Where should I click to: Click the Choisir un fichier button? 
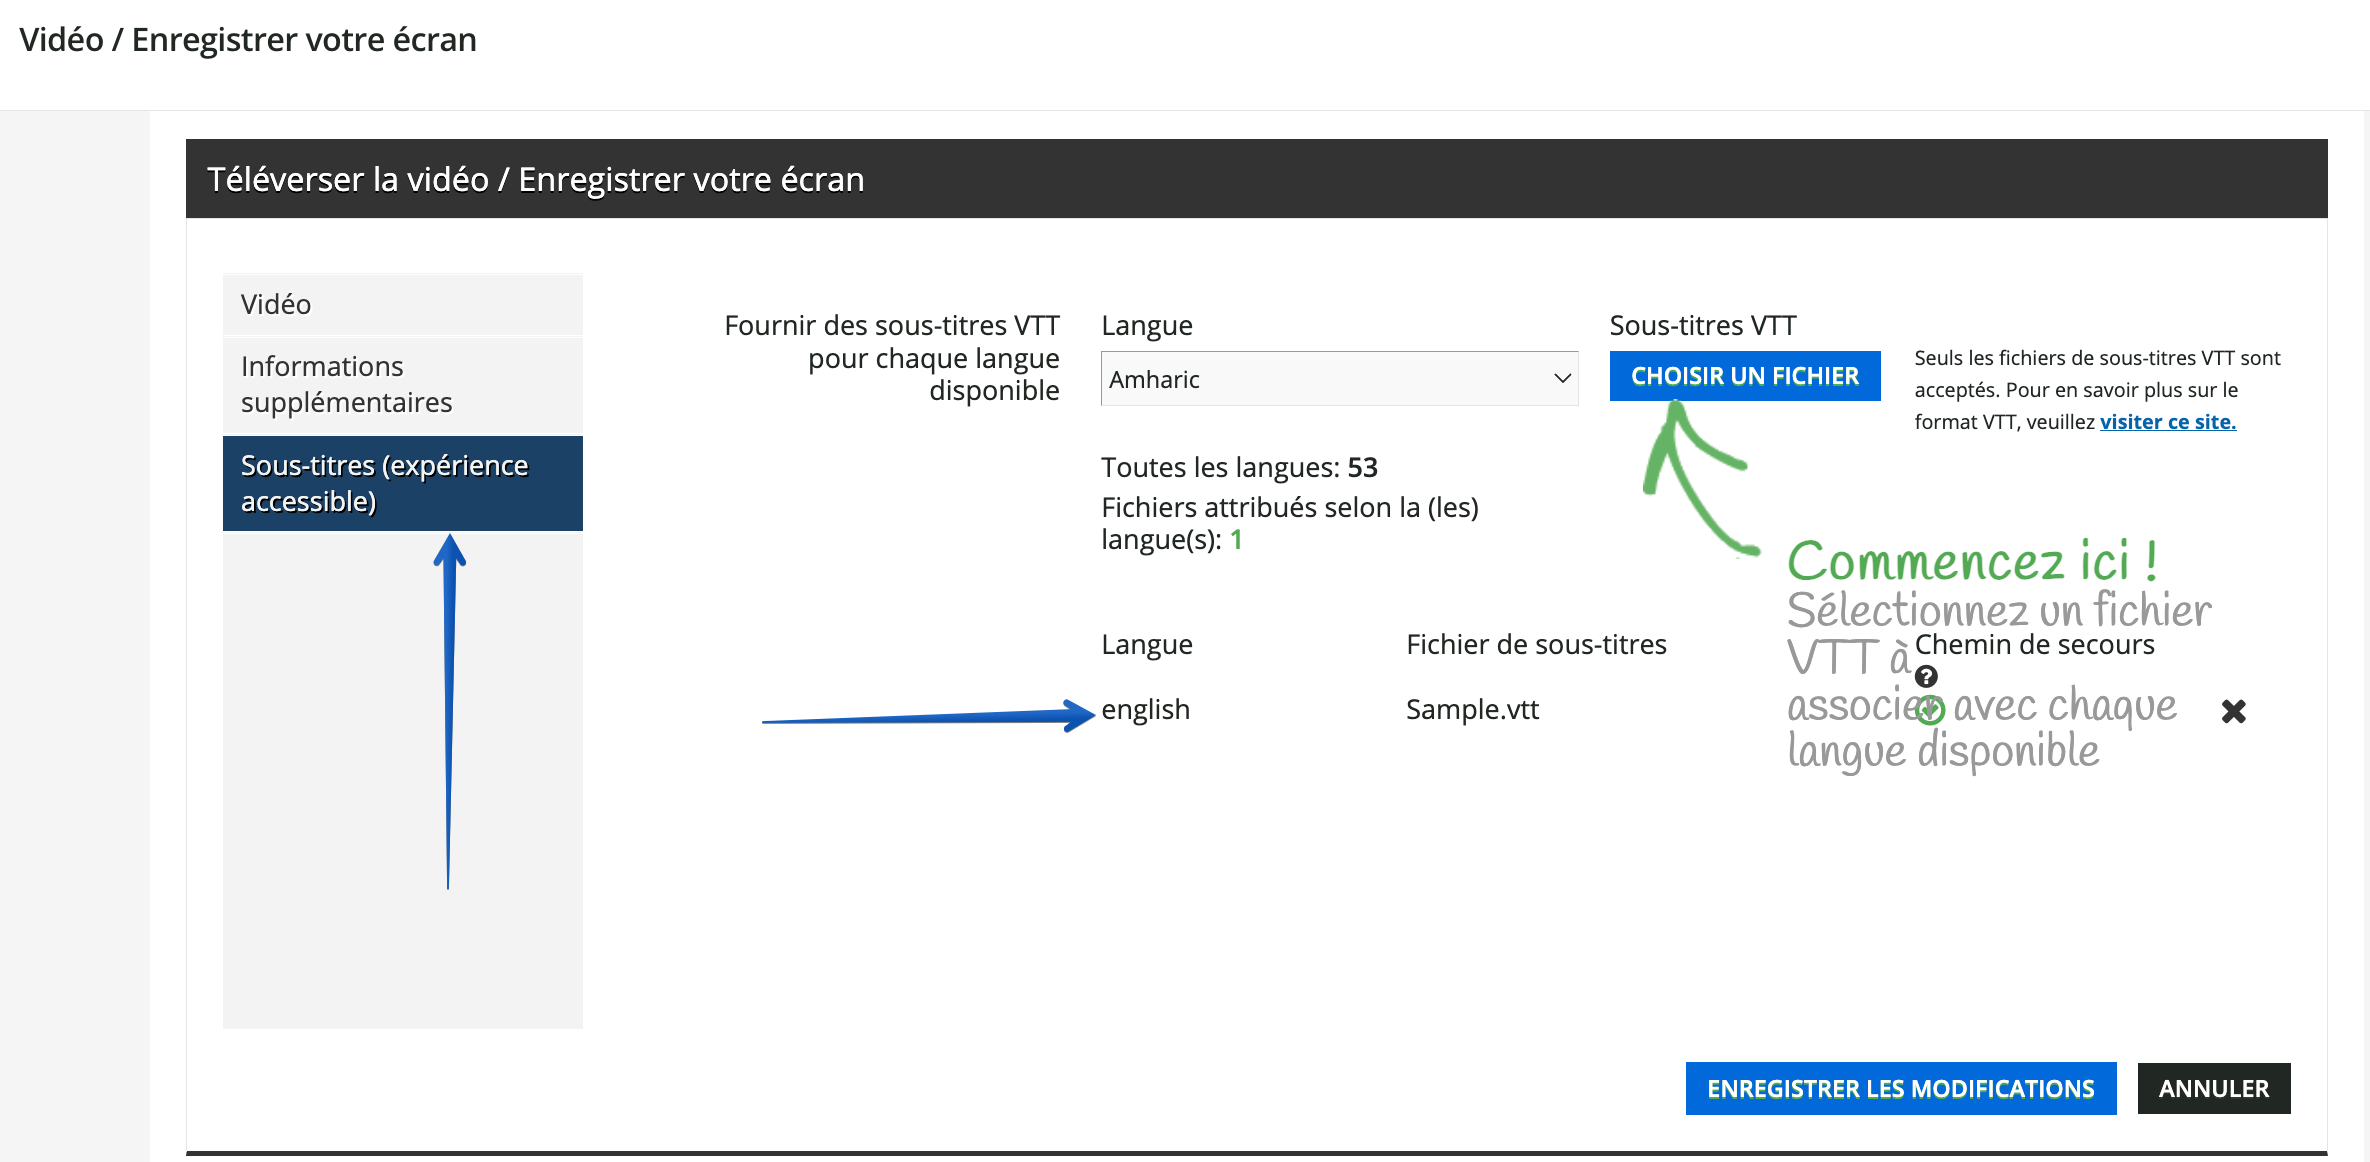point(1744,376)
